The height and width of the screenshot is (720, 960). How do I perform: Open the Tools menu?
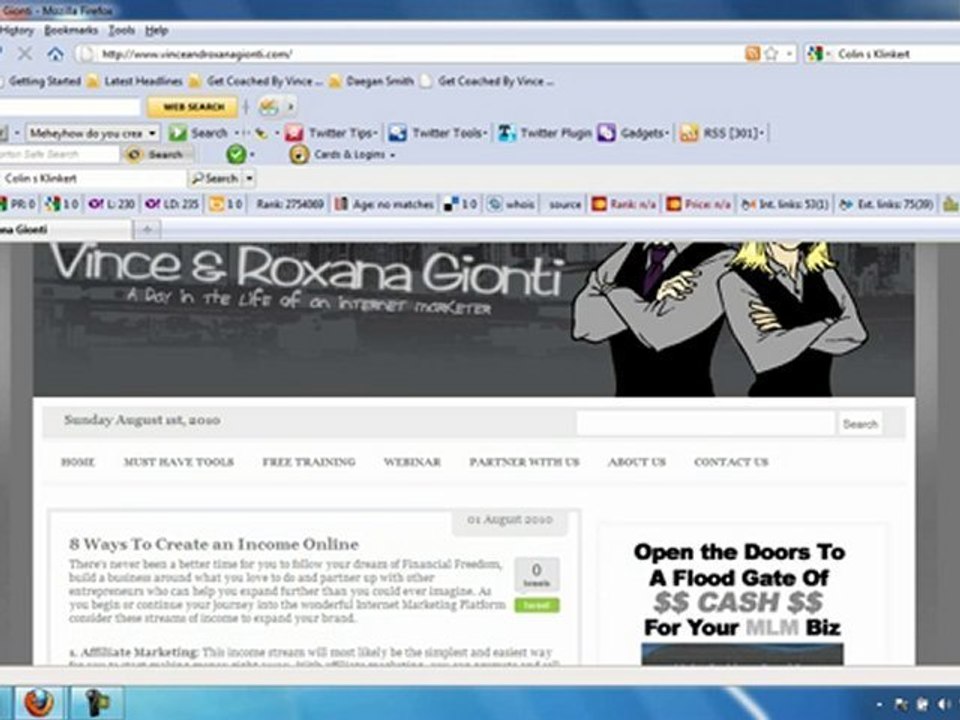pyautogui.click(x=121, y=30)
